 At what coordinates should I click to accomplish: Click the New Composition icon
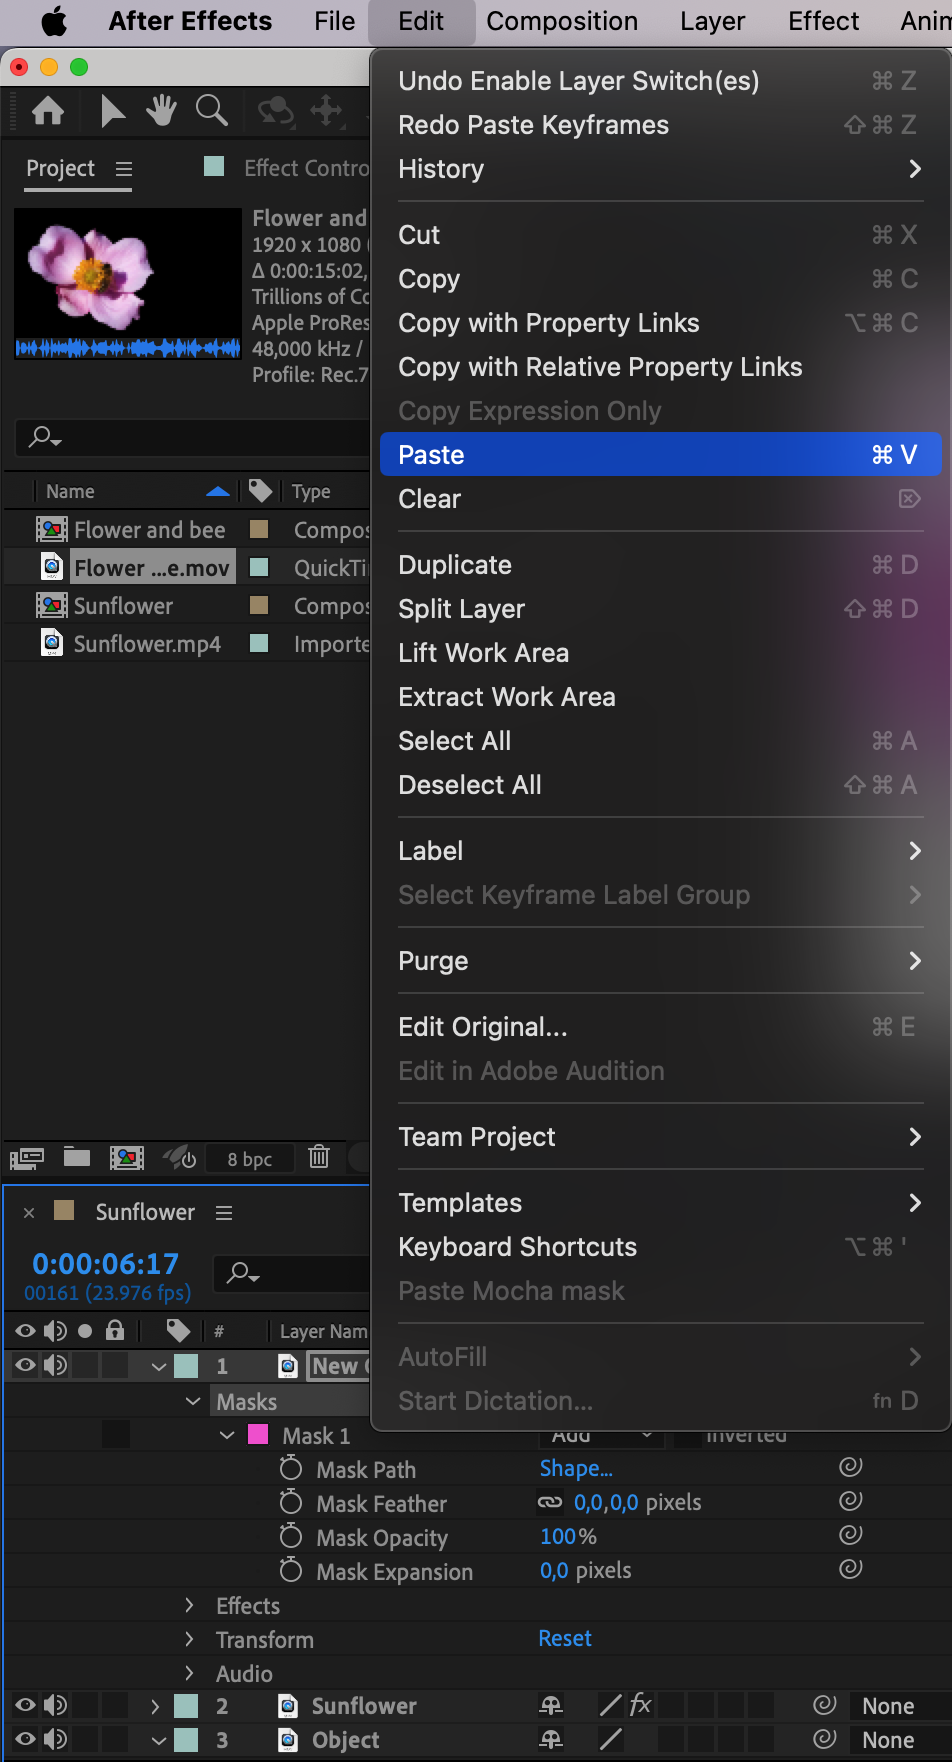coord(127,1158)
